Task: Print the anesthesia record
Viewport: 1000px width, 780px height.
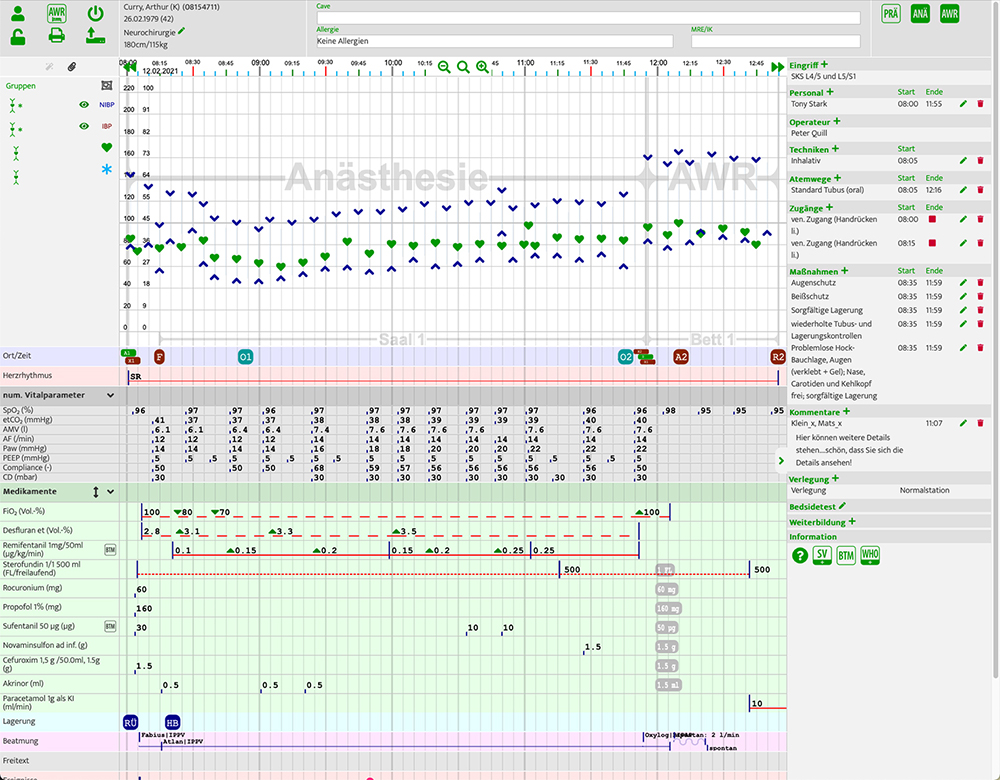Action: pos(57,36)
